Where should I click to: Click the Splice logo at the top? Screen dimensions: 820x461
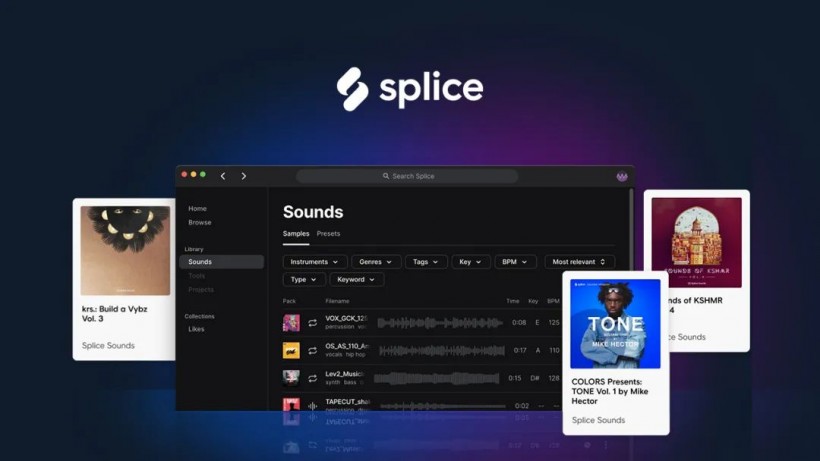click(410, 89)
